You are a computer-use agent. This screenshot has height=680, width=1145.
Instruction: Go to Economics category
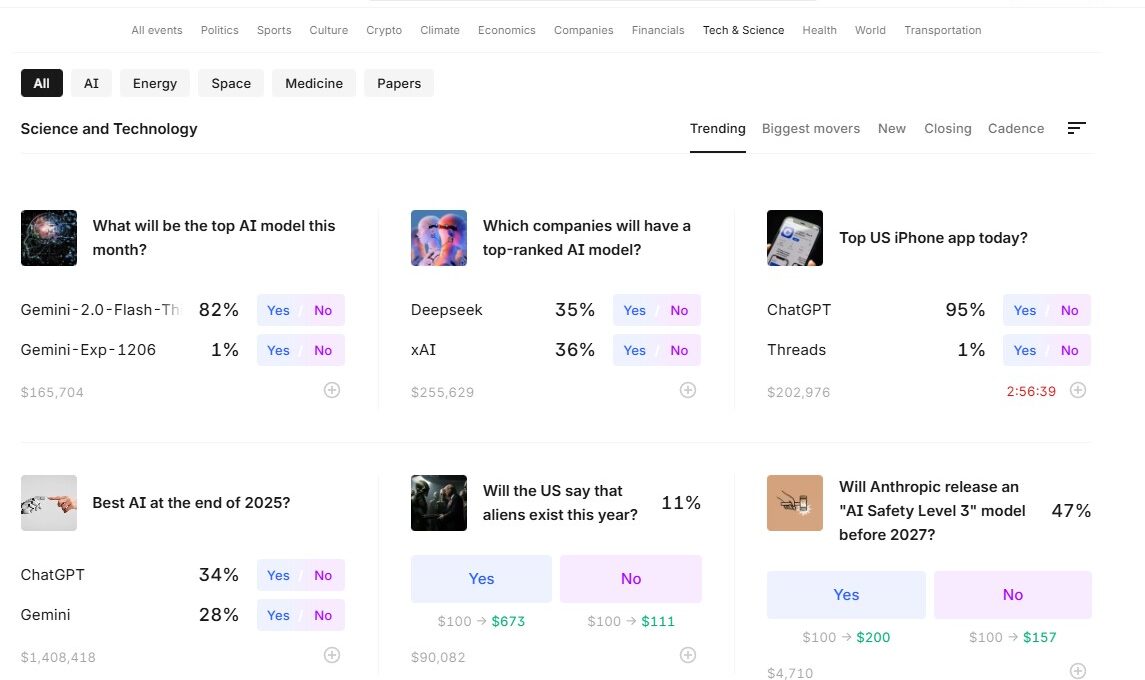coord(507,30)
